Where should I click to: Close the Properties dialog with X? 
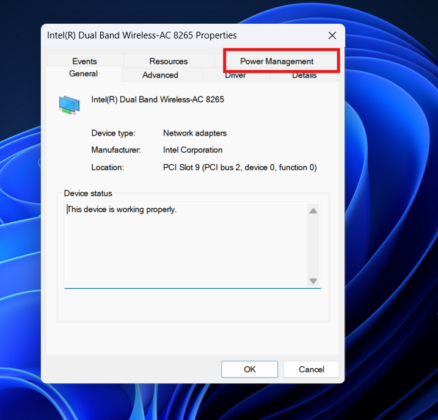coord(332,36)
